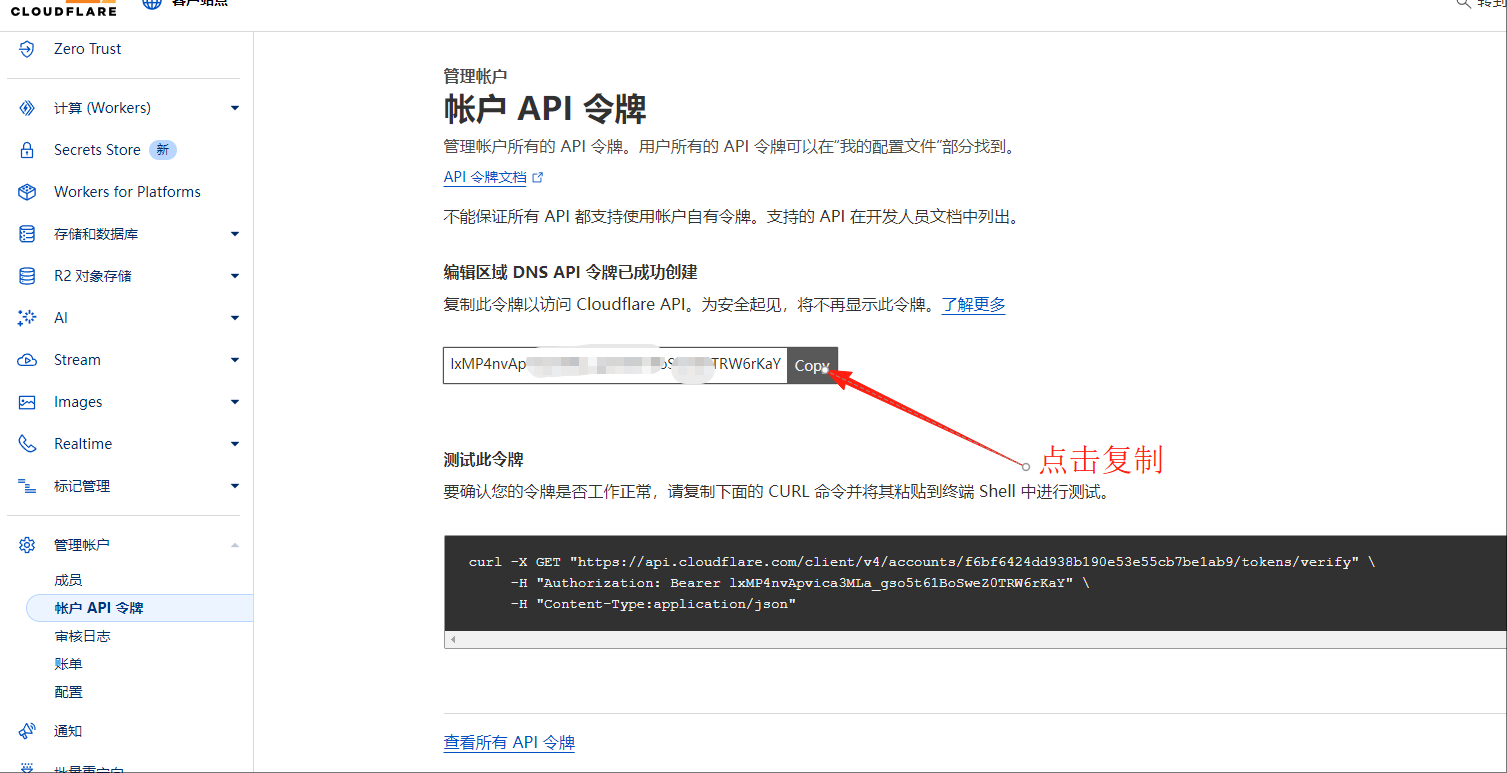Click 查看所有 API 令牌 link
1507x773 pixels.
click(x=509, y=742)
